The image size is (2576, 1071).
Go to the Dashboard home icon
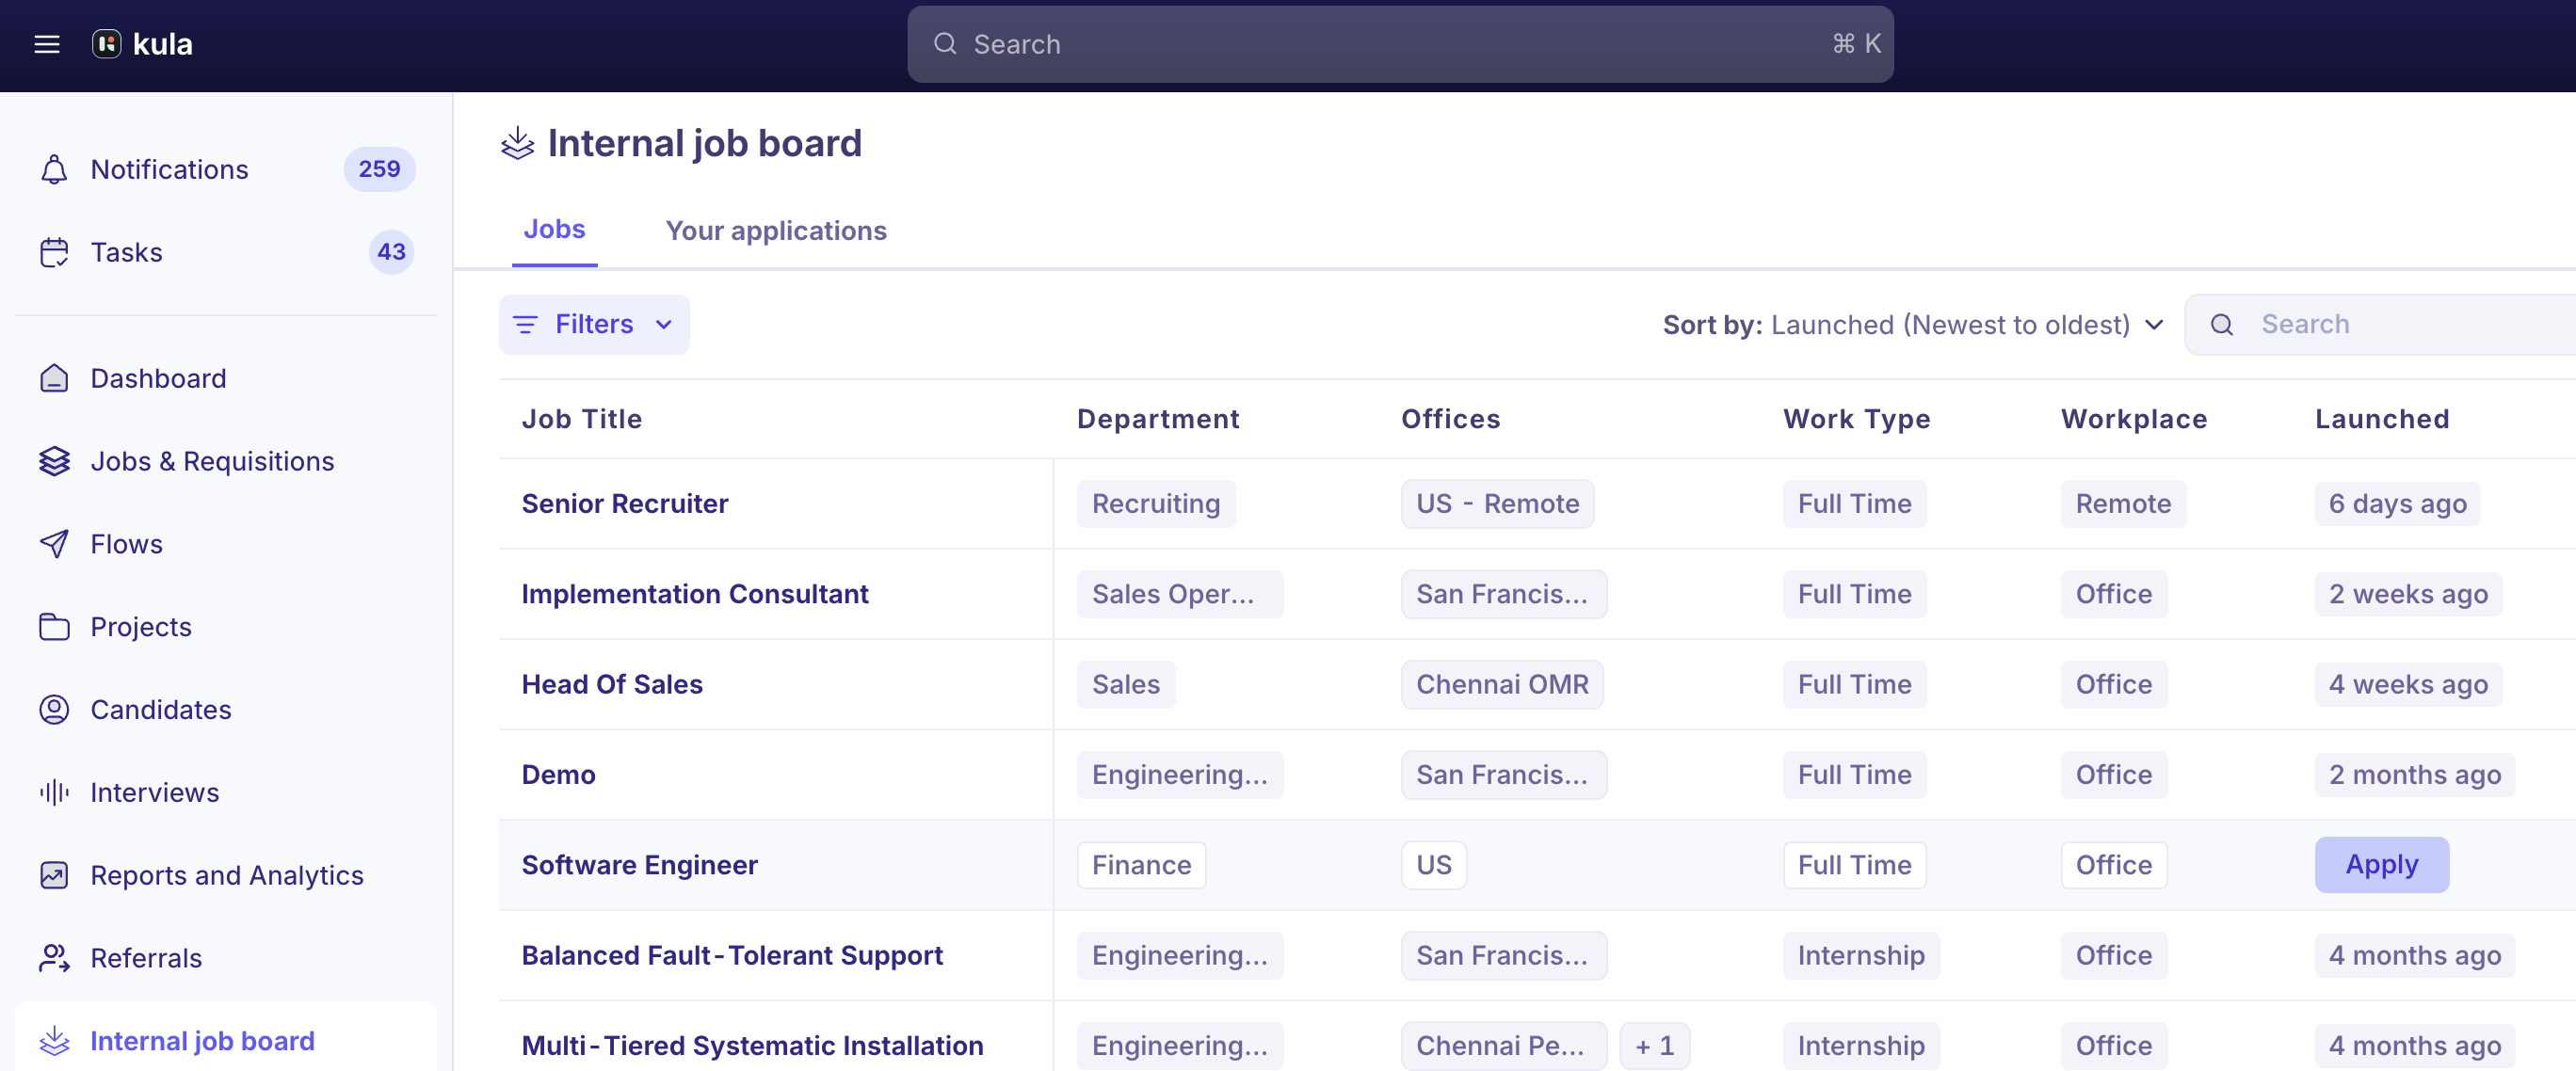[x=54, y=378]
